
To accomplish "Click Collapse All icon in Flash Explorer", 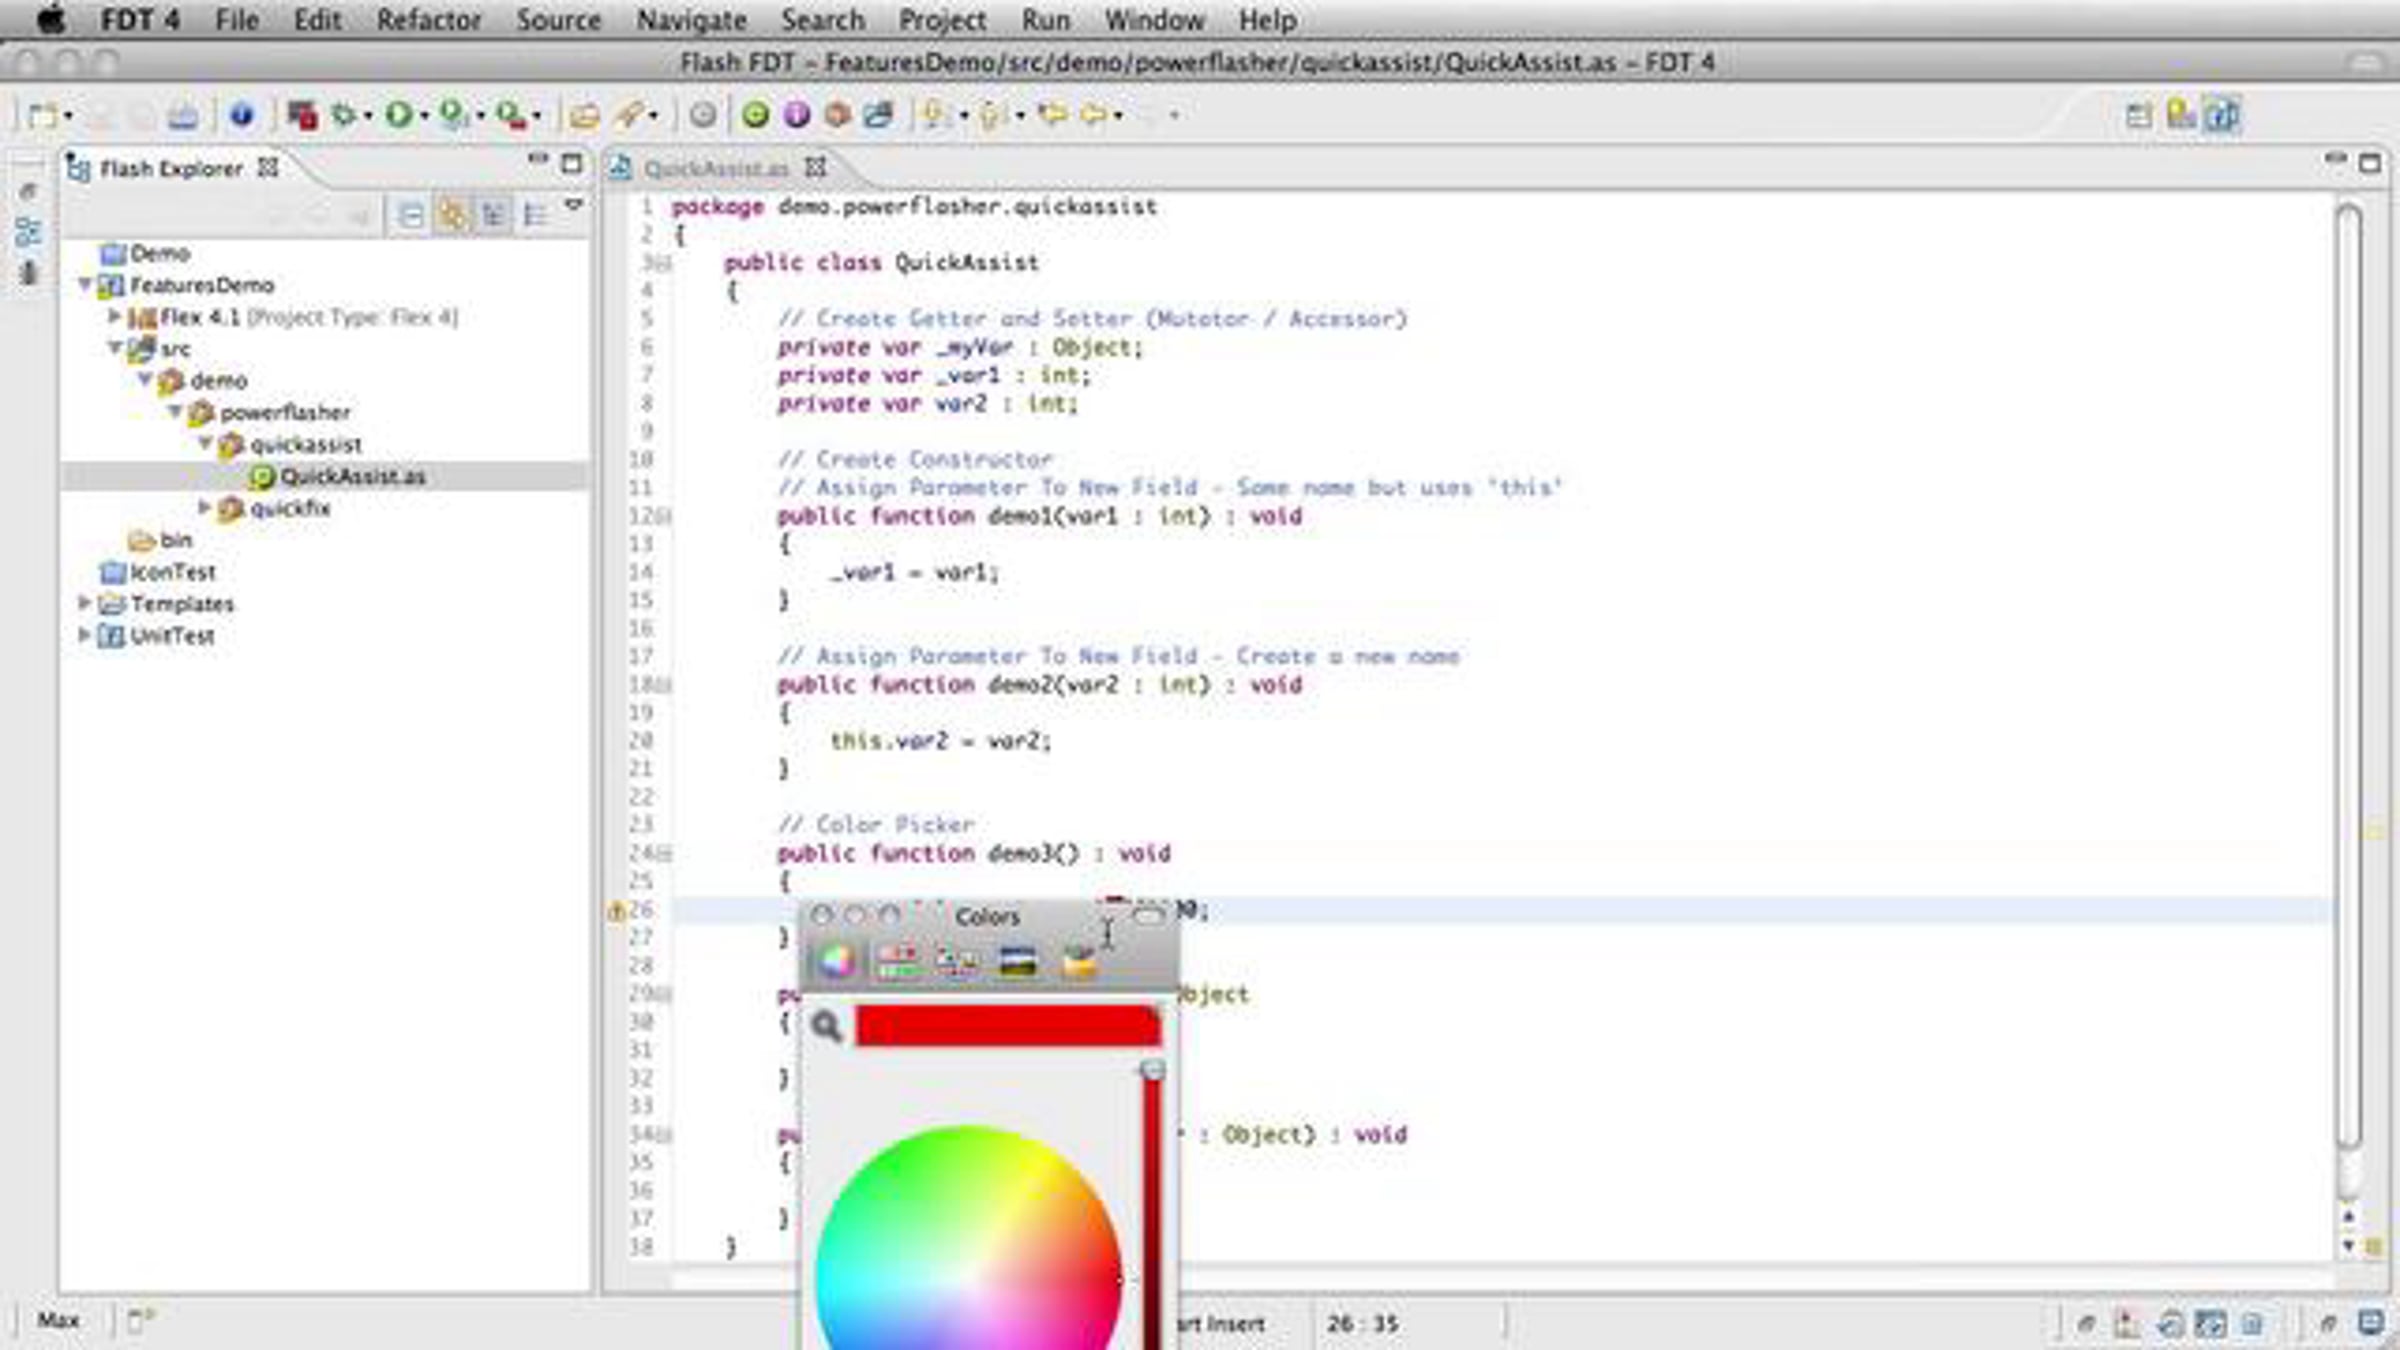I will (x=410, y=215).
